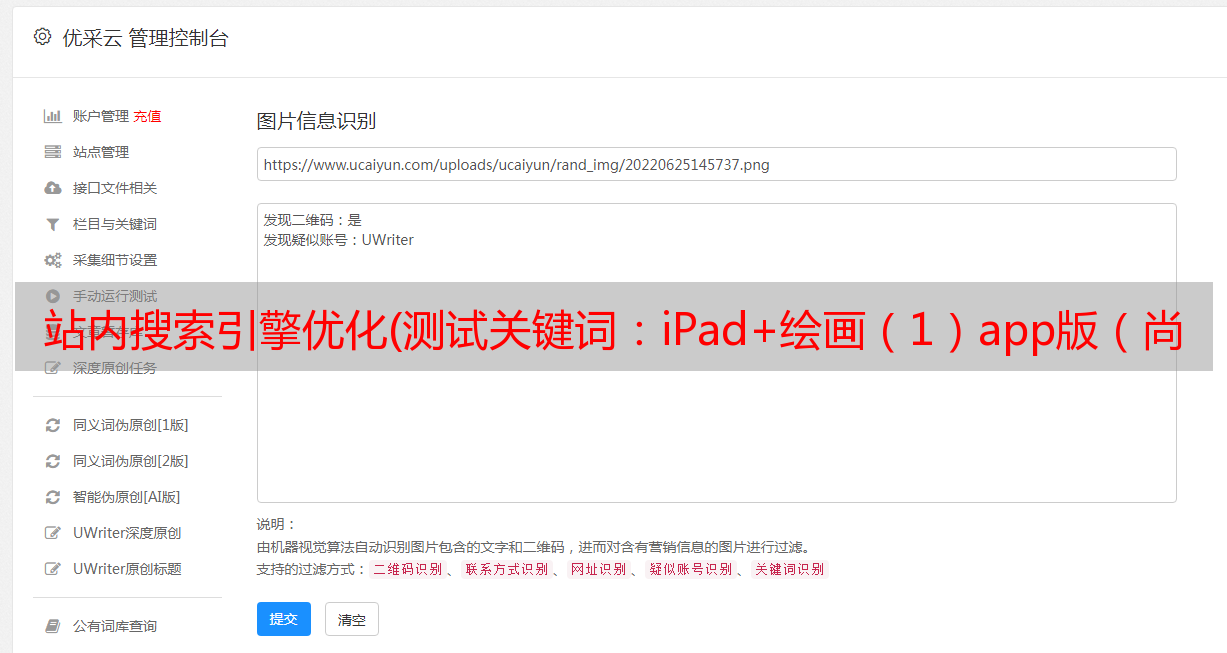Screen dimensions: 1227x653
Task: Click the 说明: label
Action: pos(276,524)
